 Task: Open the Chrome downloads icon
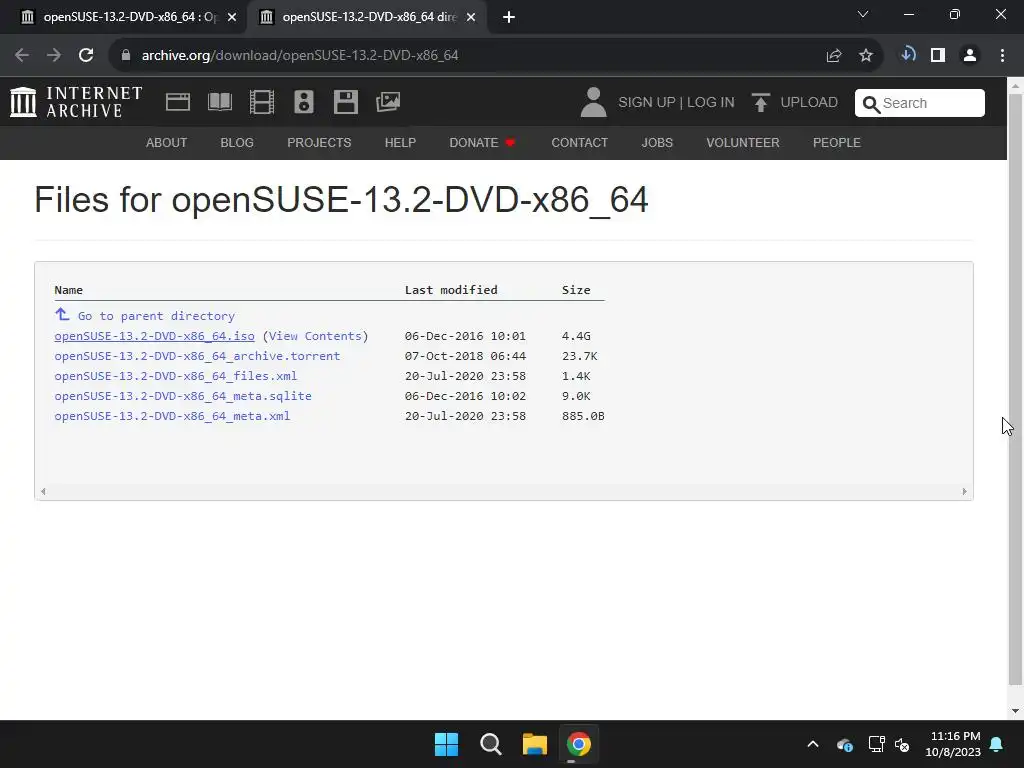coord(908,55)
